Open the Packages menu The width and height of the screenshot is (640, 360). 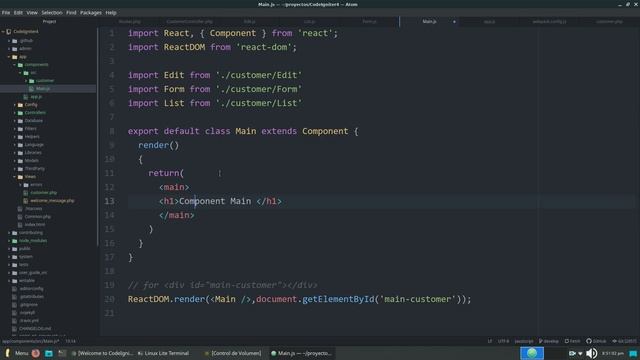pos(91,13)
